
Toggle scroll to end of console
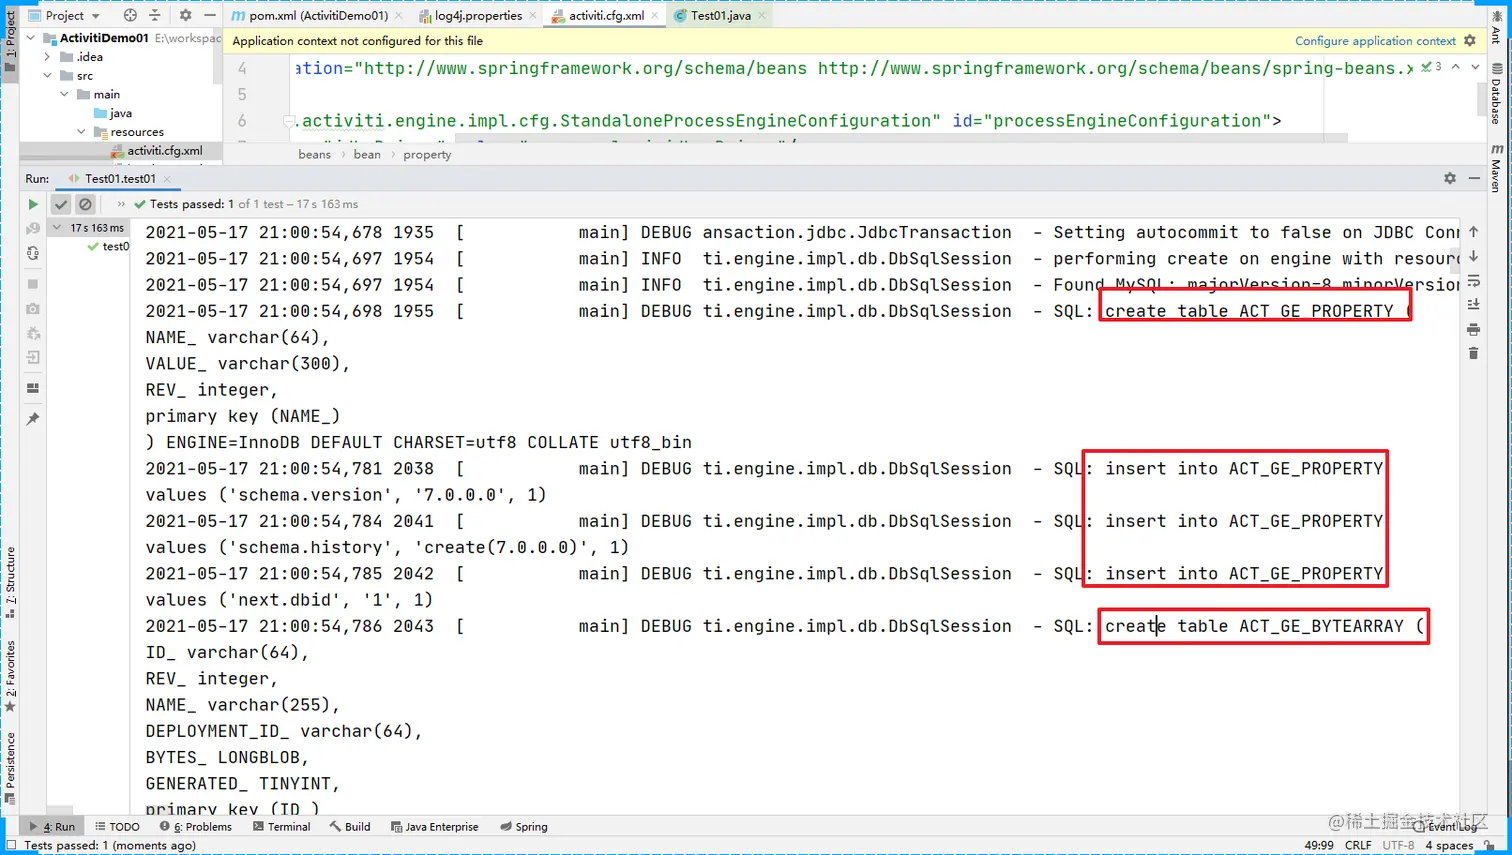pyautogui.click(x=1473, y=305)
